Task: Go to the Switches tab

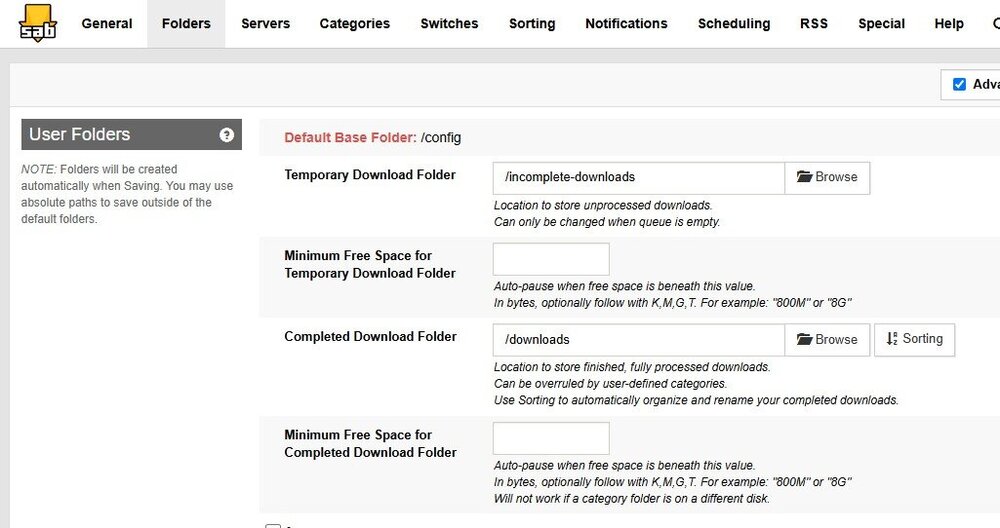Action: pyautogui.click(x=449, y=24)
